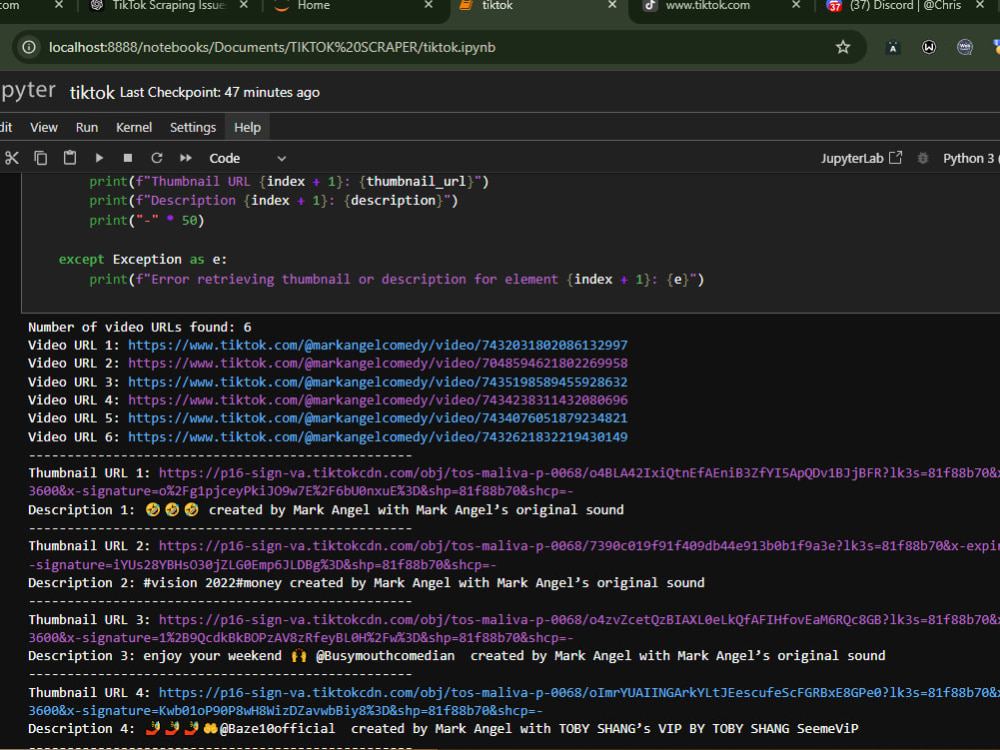
Task: Open Video URL 3 link
Action: tap(378, 382)
